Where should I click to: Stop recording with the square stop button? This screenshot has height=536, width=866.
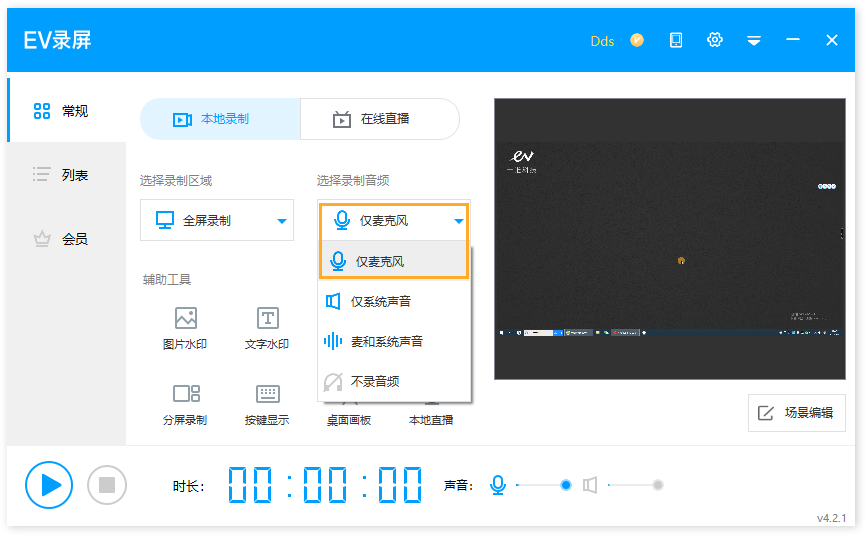click(x=107, y=485)
